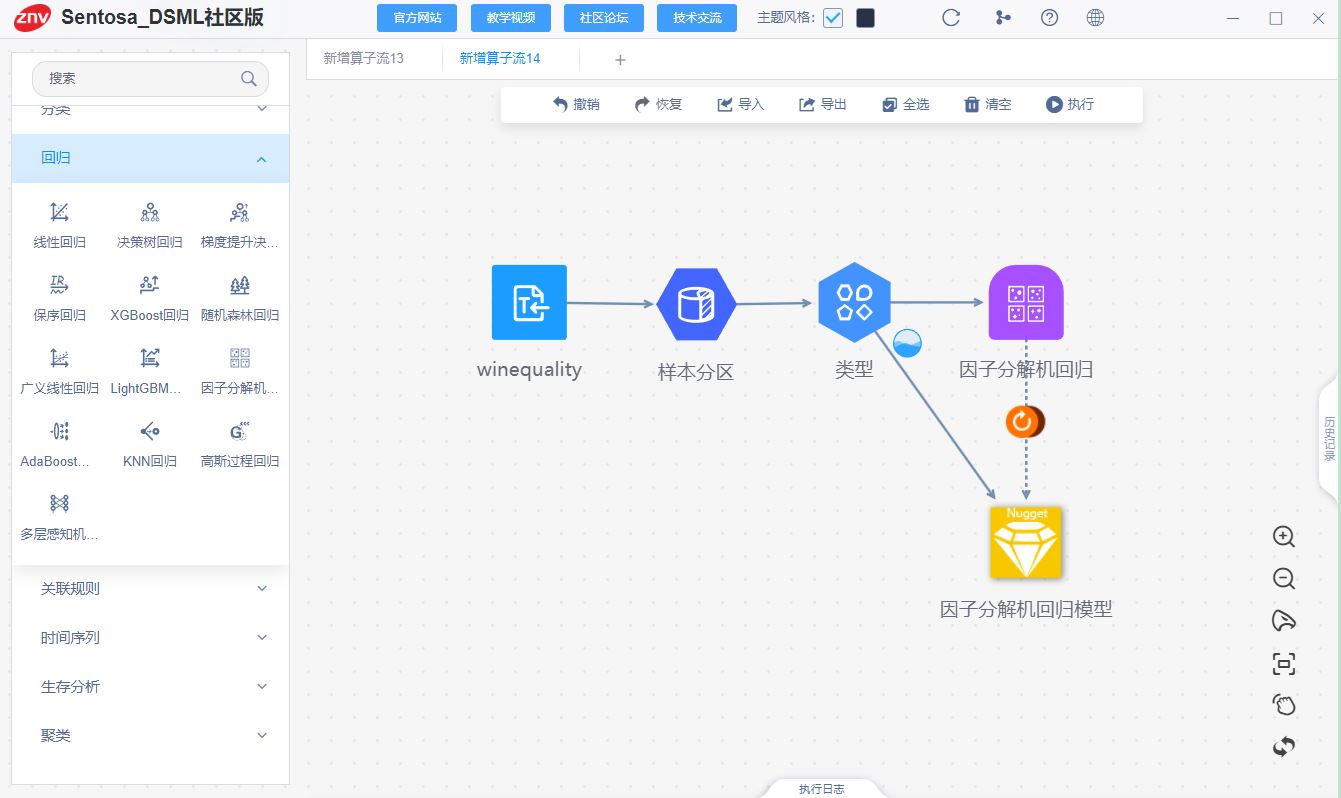Click the rotate layout icon at bottom right
This screenshot has width=1341, height=798.
point(1284,746)
